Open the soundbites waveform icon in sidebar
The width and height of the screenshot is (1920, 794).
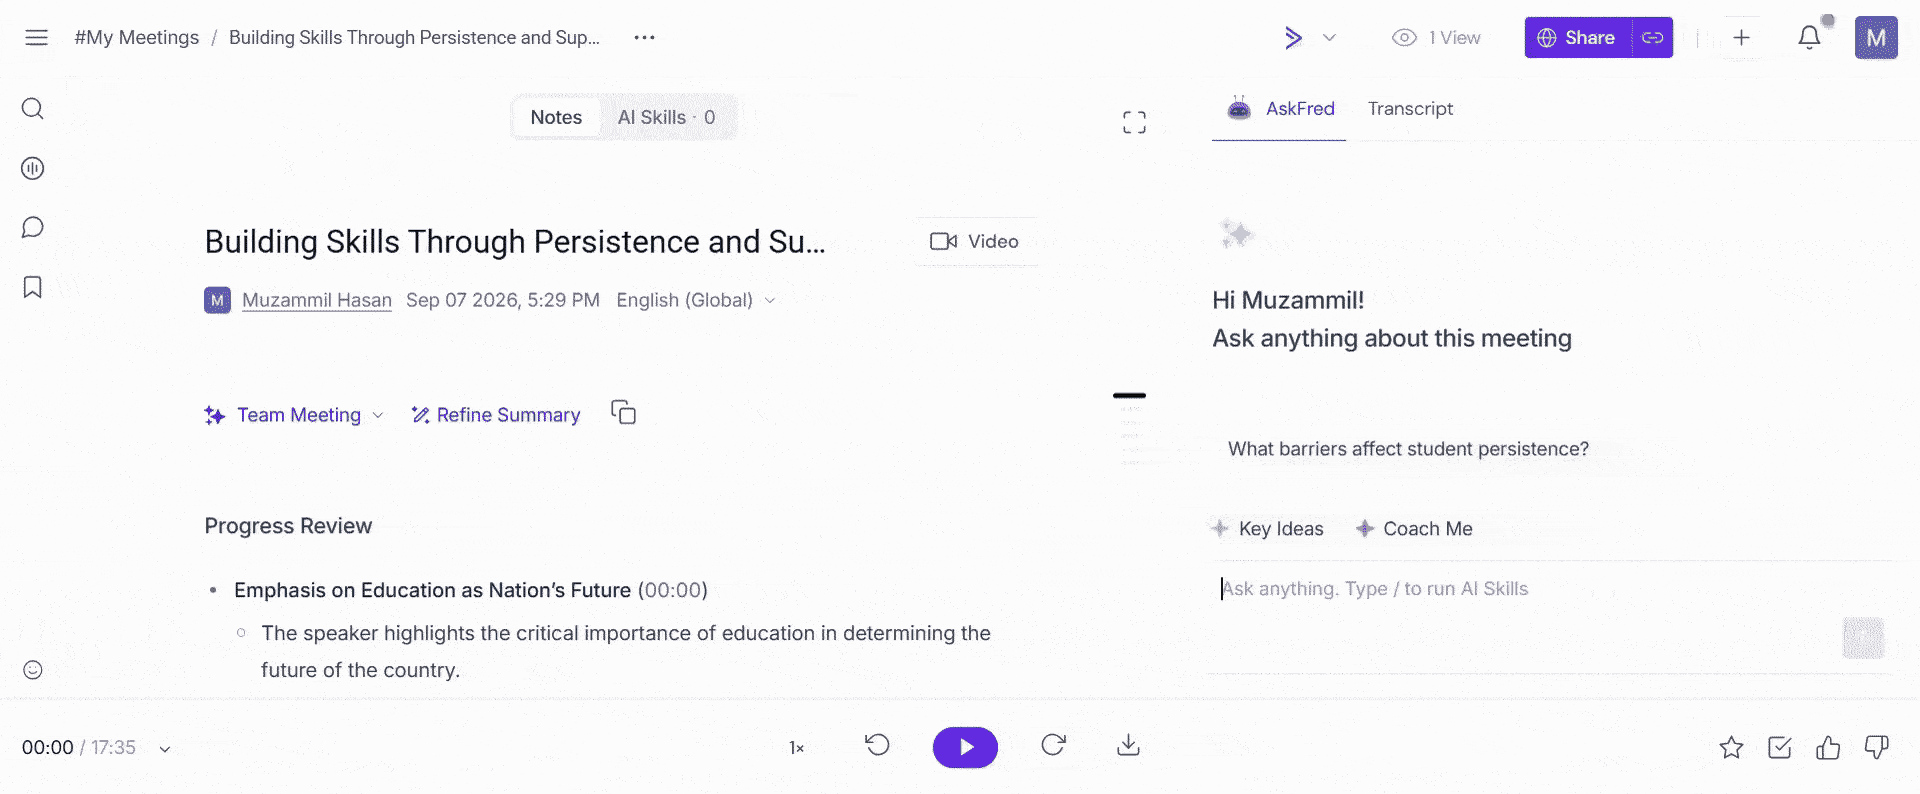(x=33, y=168)
